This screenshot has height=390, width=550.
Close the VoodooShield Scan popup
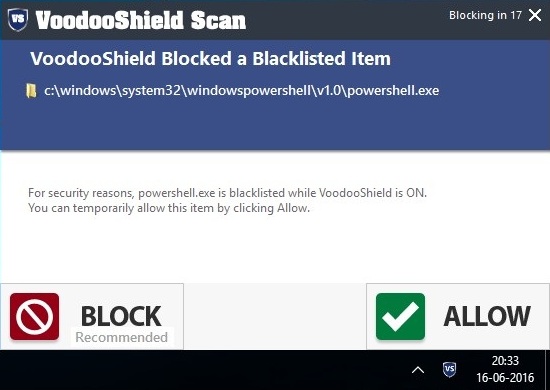point(535,15)
